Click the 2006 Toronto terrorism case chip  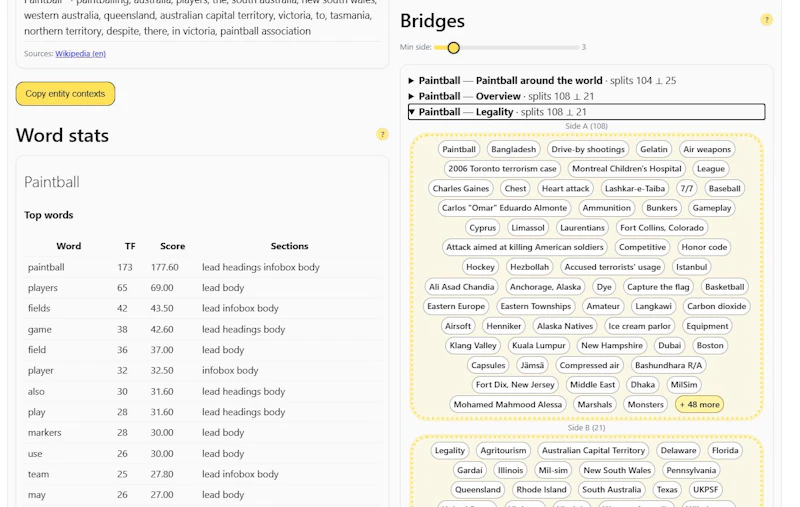(x=502, y=169)
